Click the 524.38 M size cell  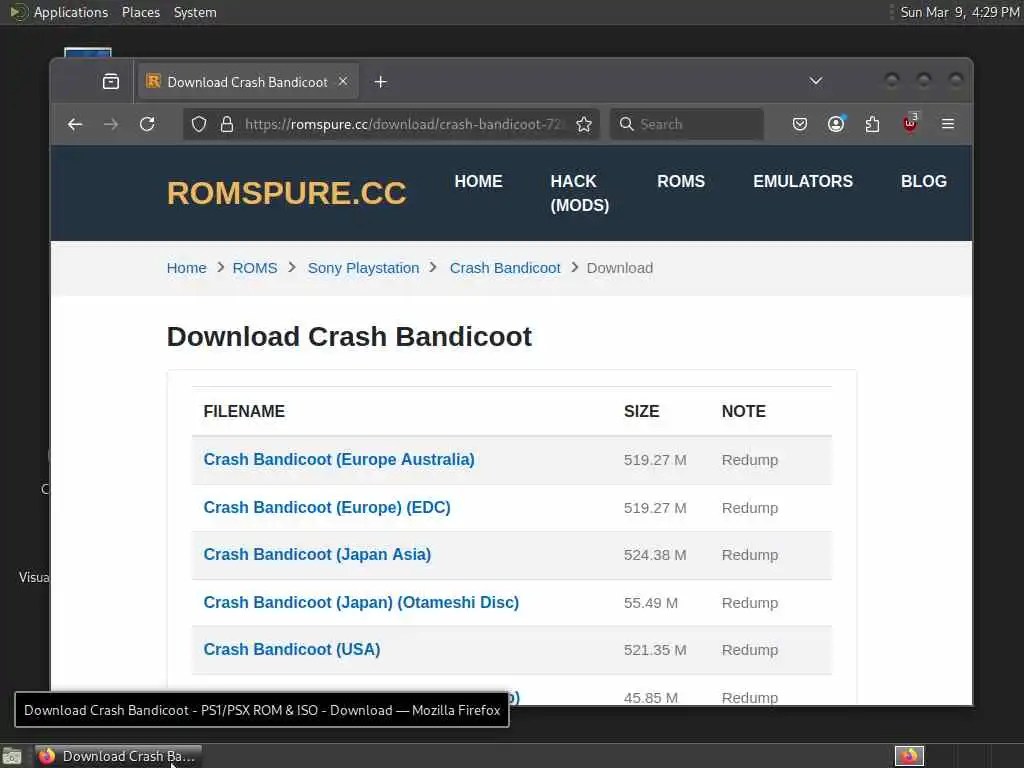[x=655, y=555]
